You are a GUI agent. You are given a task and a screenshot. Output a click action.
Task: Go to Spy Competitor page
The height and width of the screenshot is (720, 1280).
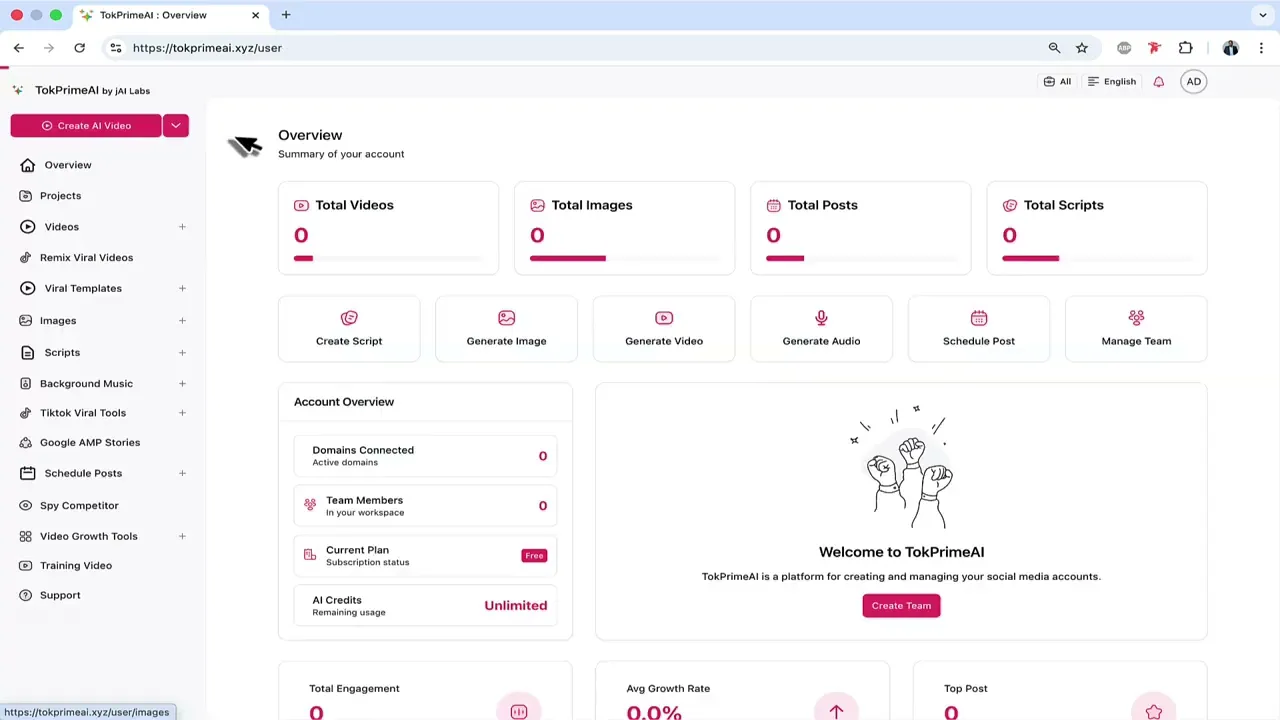[x=79, y=506]
